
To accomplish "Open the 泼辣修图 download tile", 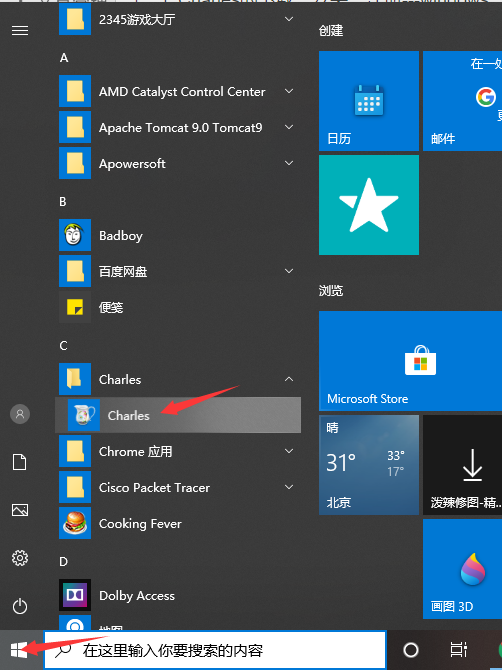I will 462,465.
